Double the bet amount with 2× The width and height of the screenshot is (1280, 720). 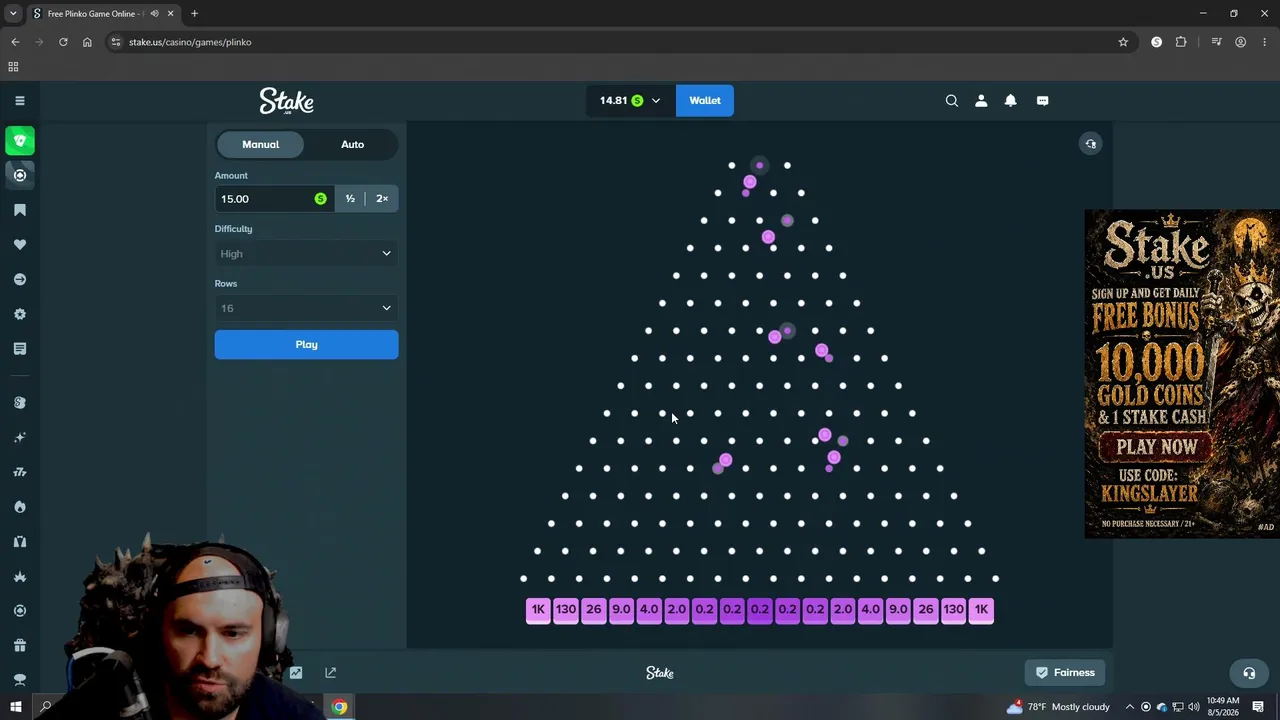click(x=382, y=199)
